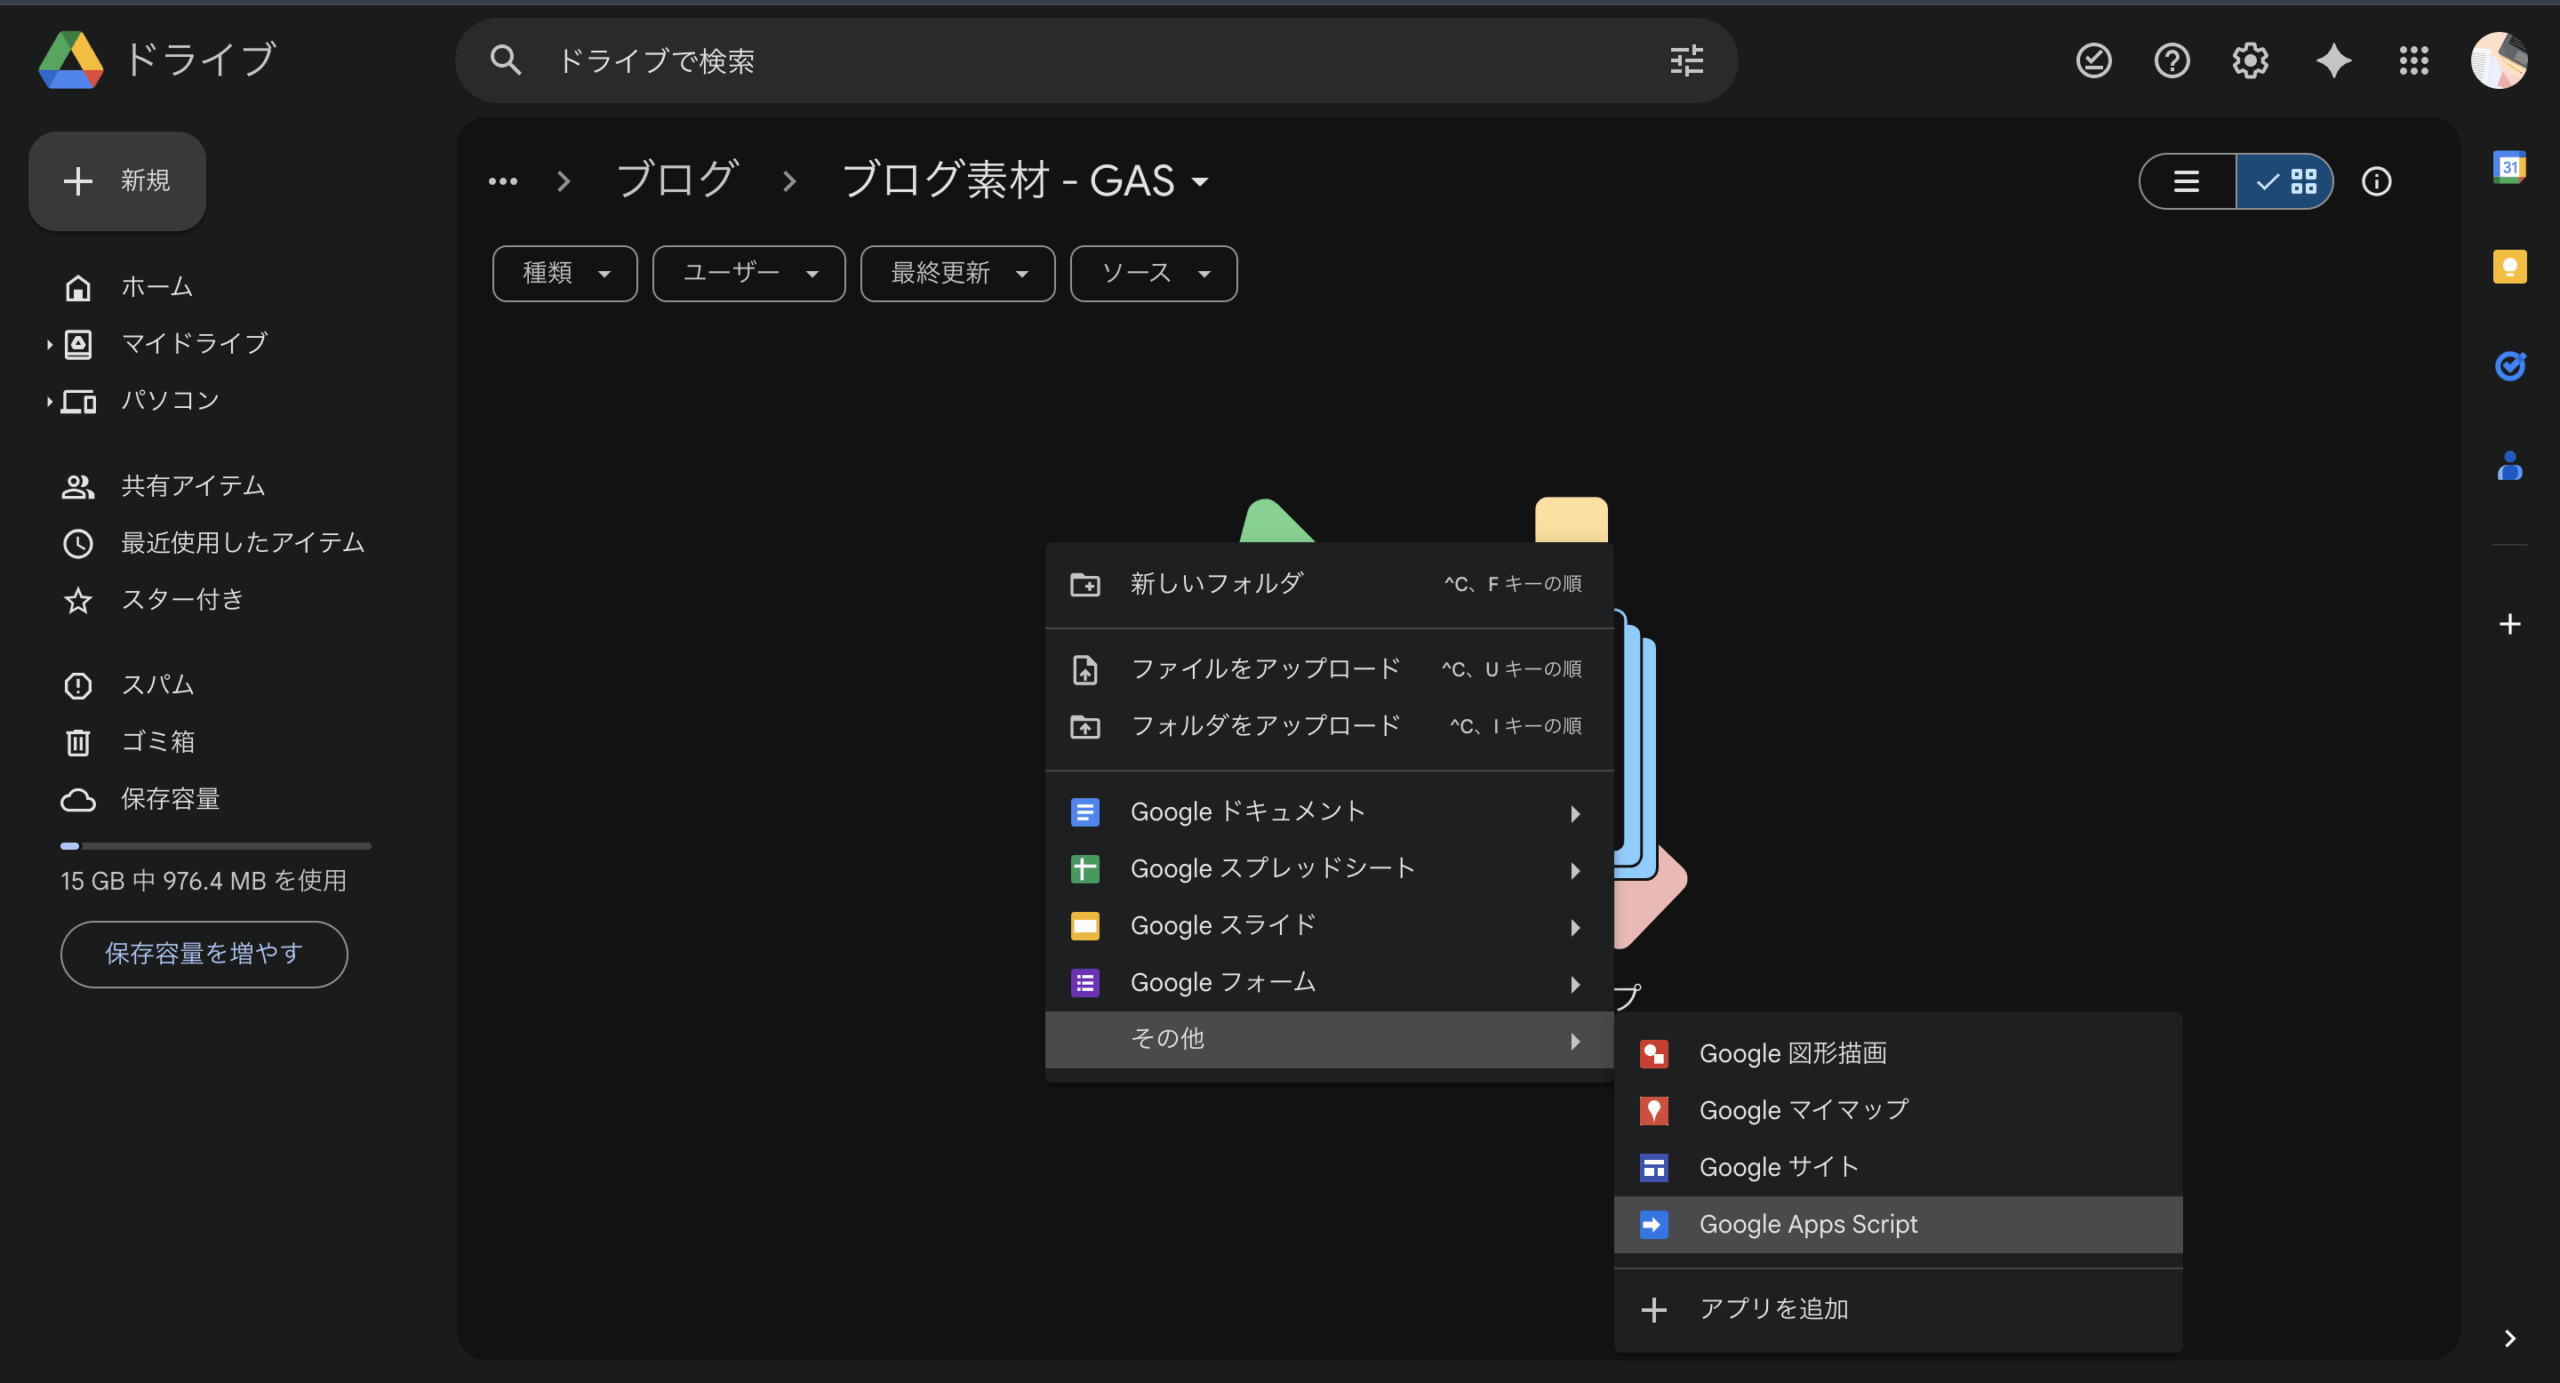Viewport: 2560px width, 1383px height.
Task: Switch to grid layout view
Action: coord(2285,181)
